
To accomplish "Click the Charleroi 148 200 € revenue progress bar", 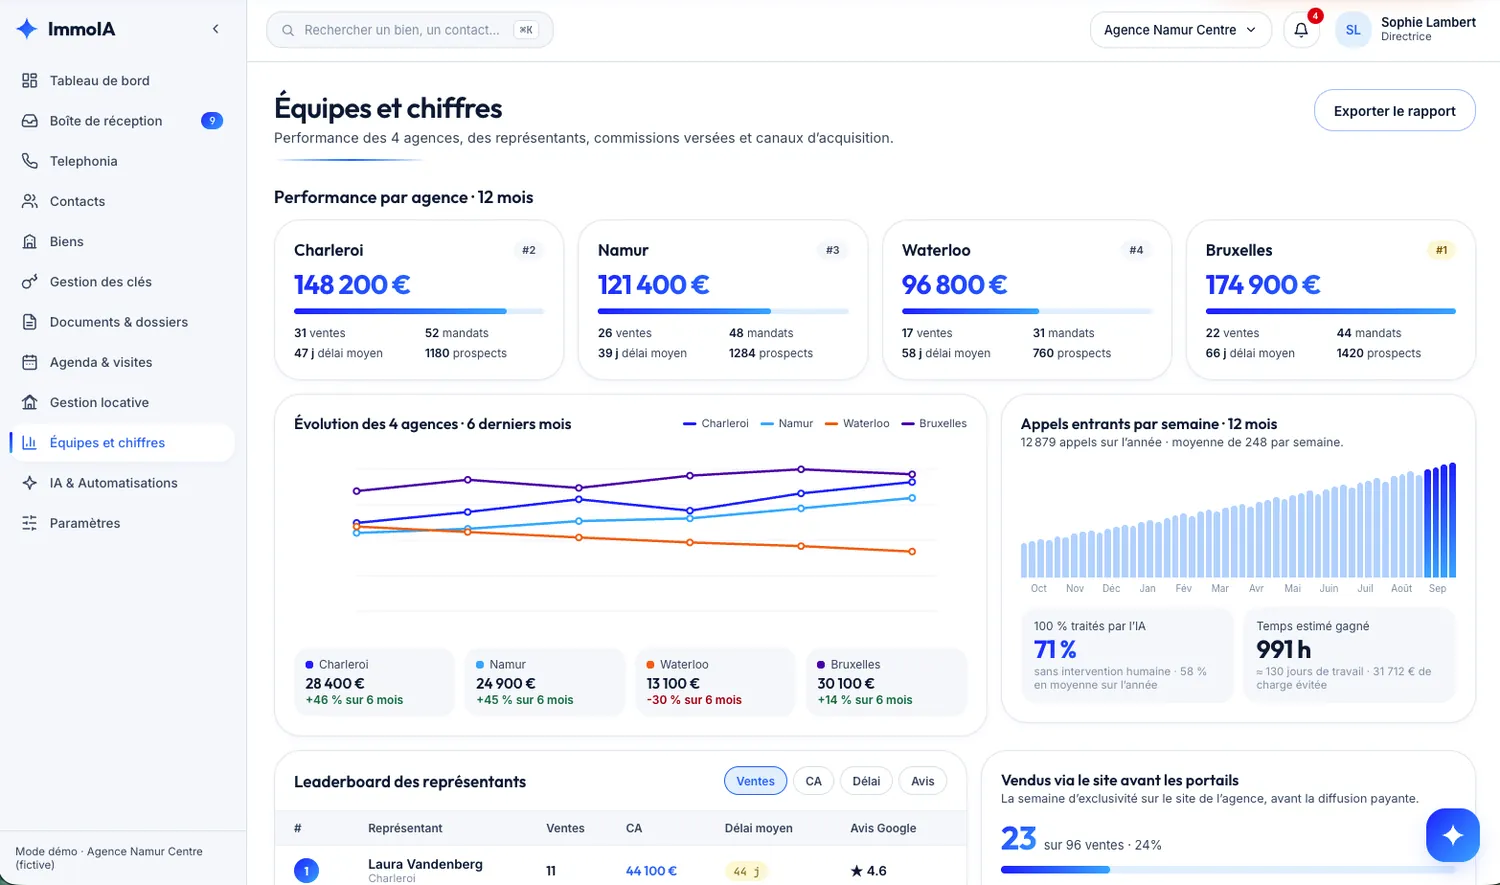I will click(418, 312).
